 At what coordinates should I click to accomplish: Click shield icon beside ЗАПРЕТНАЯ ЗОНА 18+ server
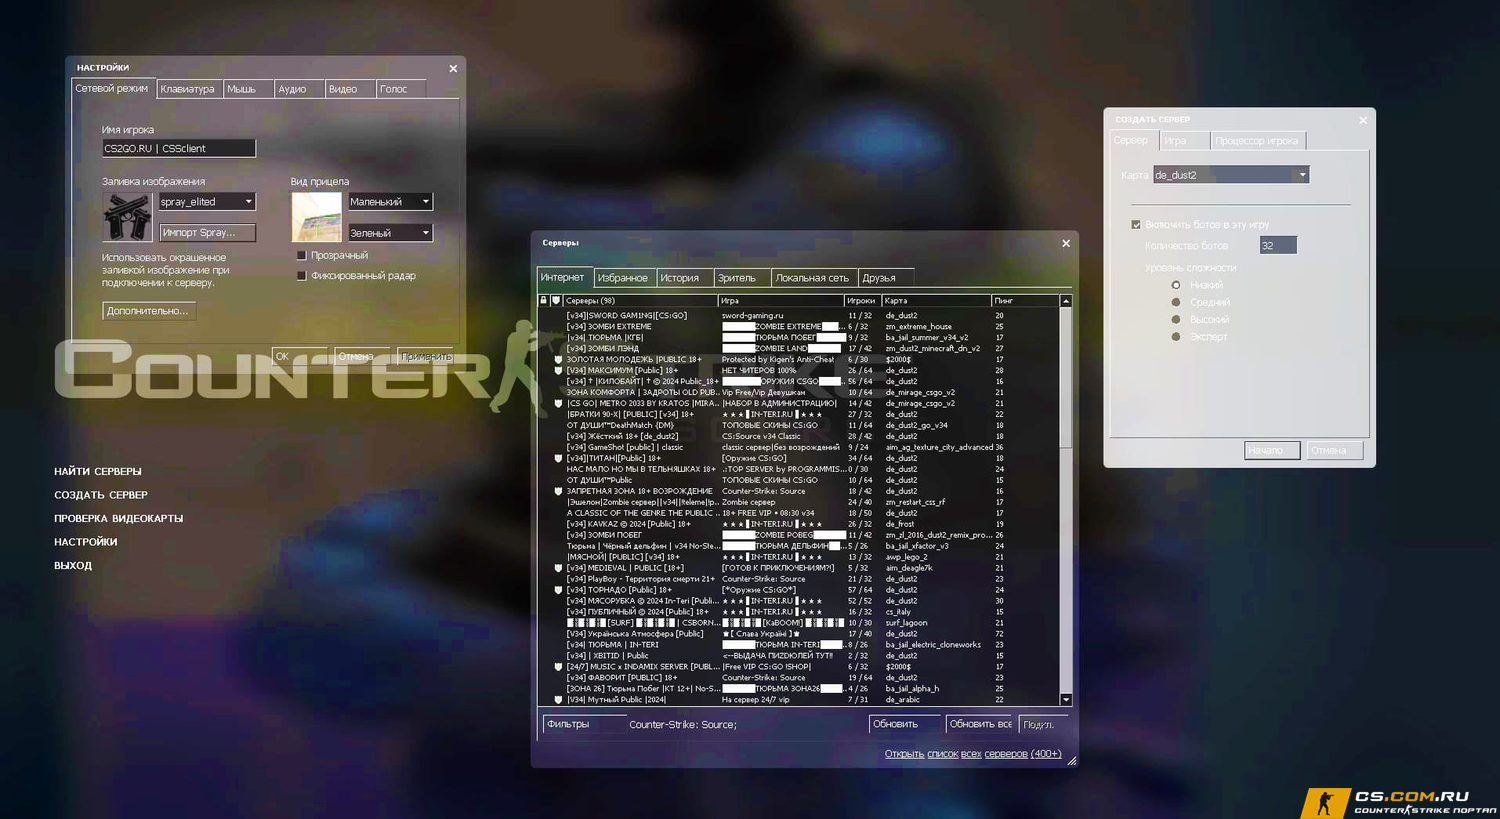pyautogui.click(x=558, y=491)
